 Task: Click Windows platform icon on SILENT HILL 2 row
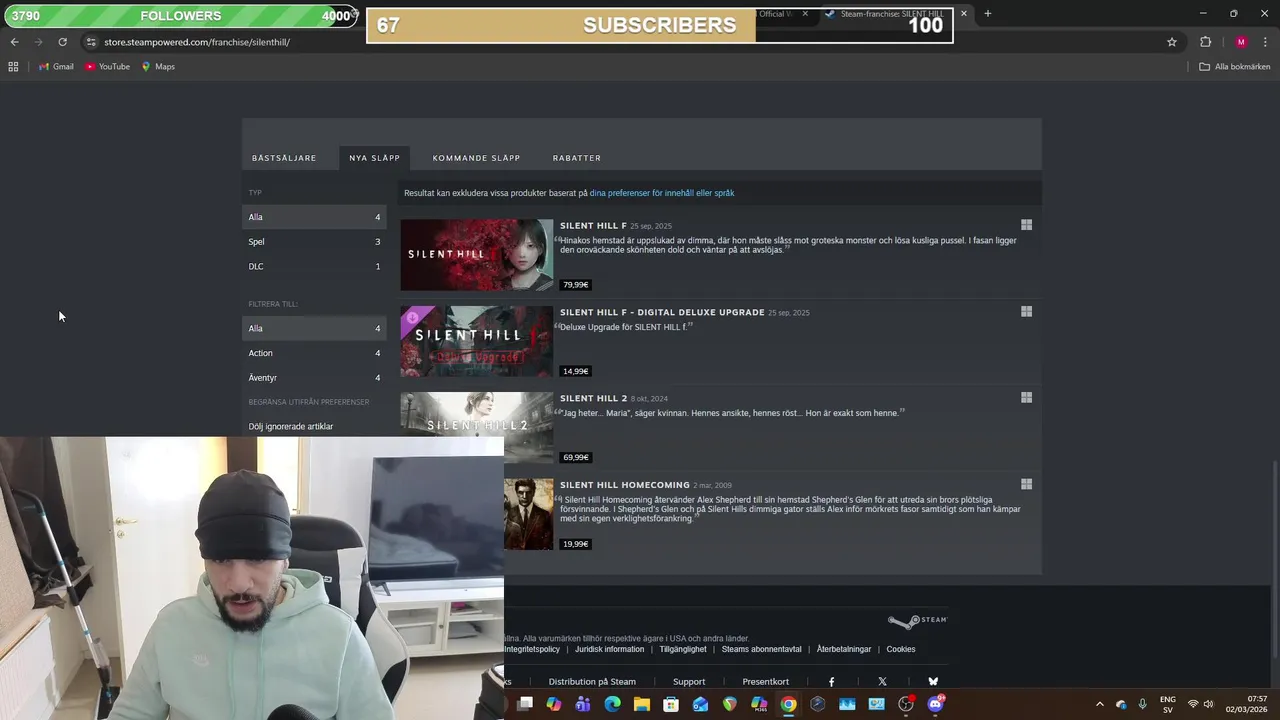point(1026,397)
